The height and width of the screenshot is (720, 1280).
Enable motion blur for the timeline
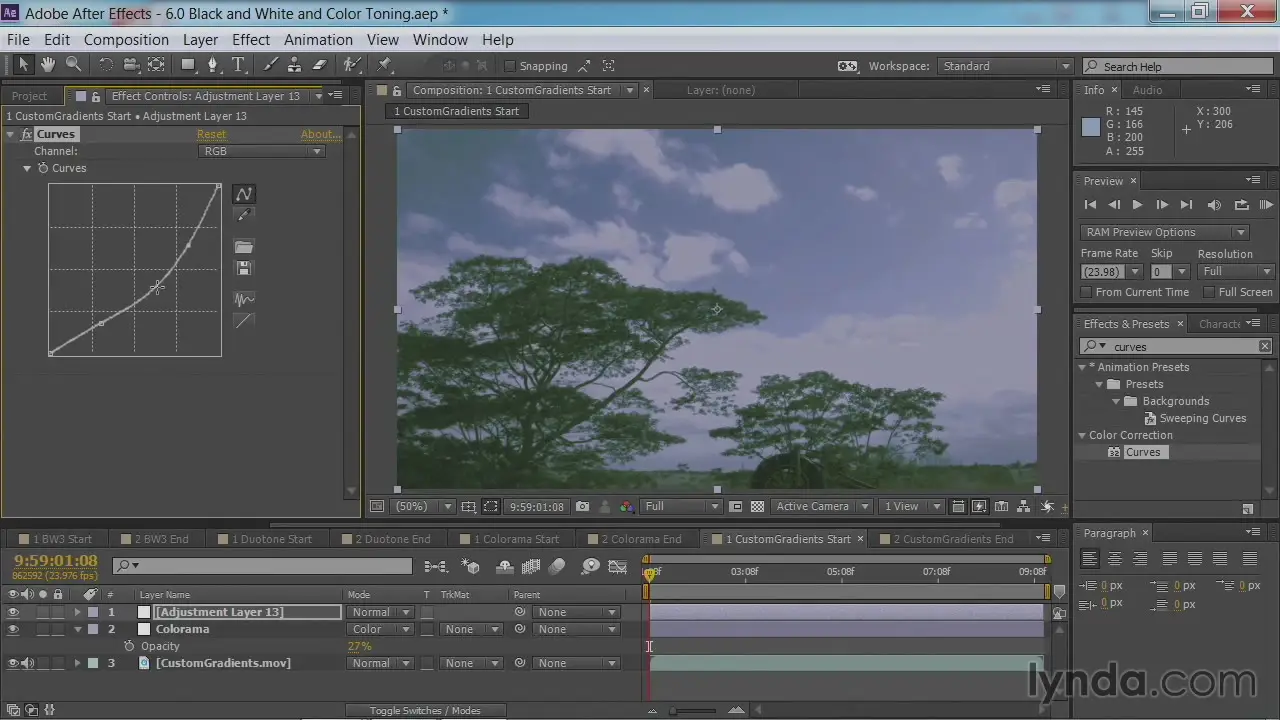[x=557, y=567]
